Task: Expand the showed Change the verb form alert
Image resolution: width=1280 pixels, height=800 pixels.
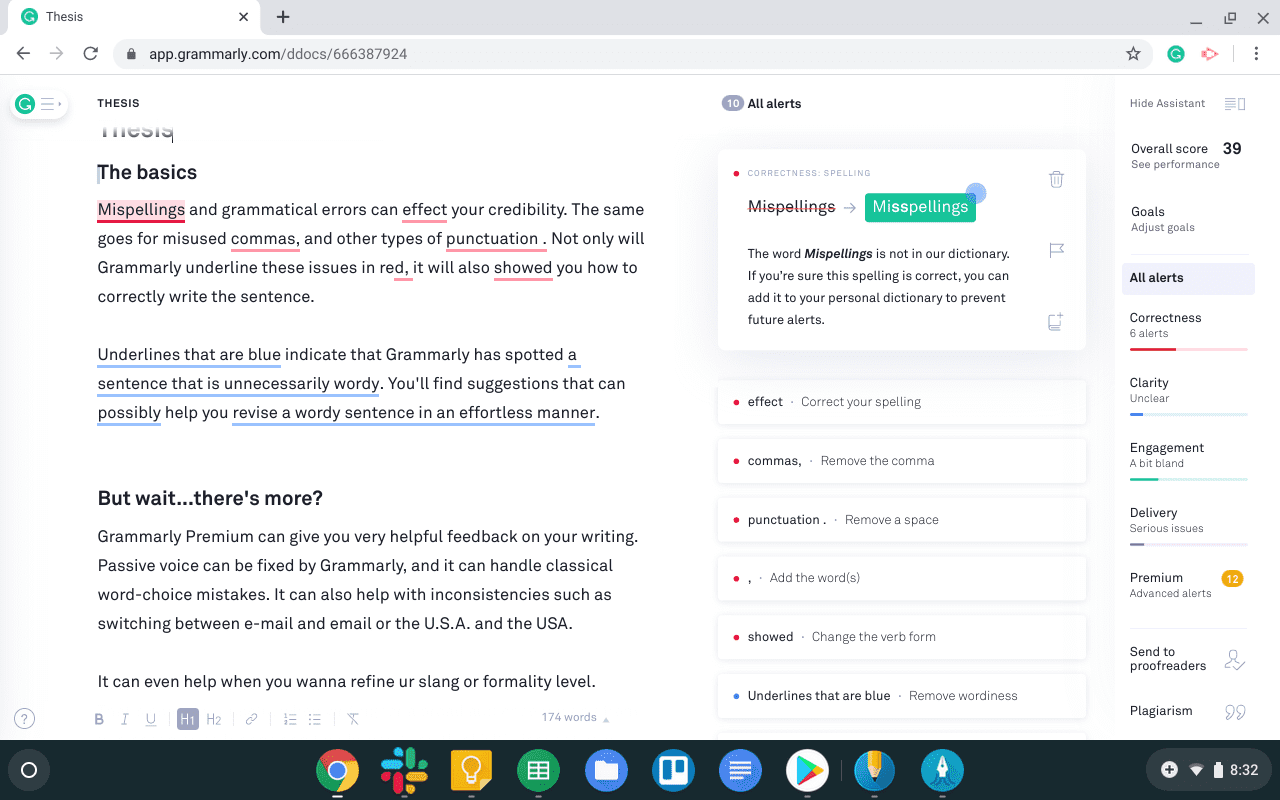Action: (901, 637)
